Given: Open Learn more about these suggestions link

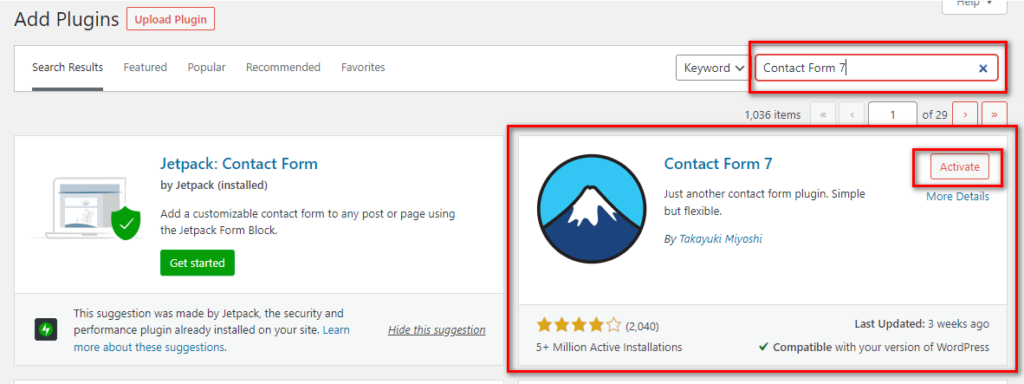Looking at the screenshot, I should (x=212, y=338).
